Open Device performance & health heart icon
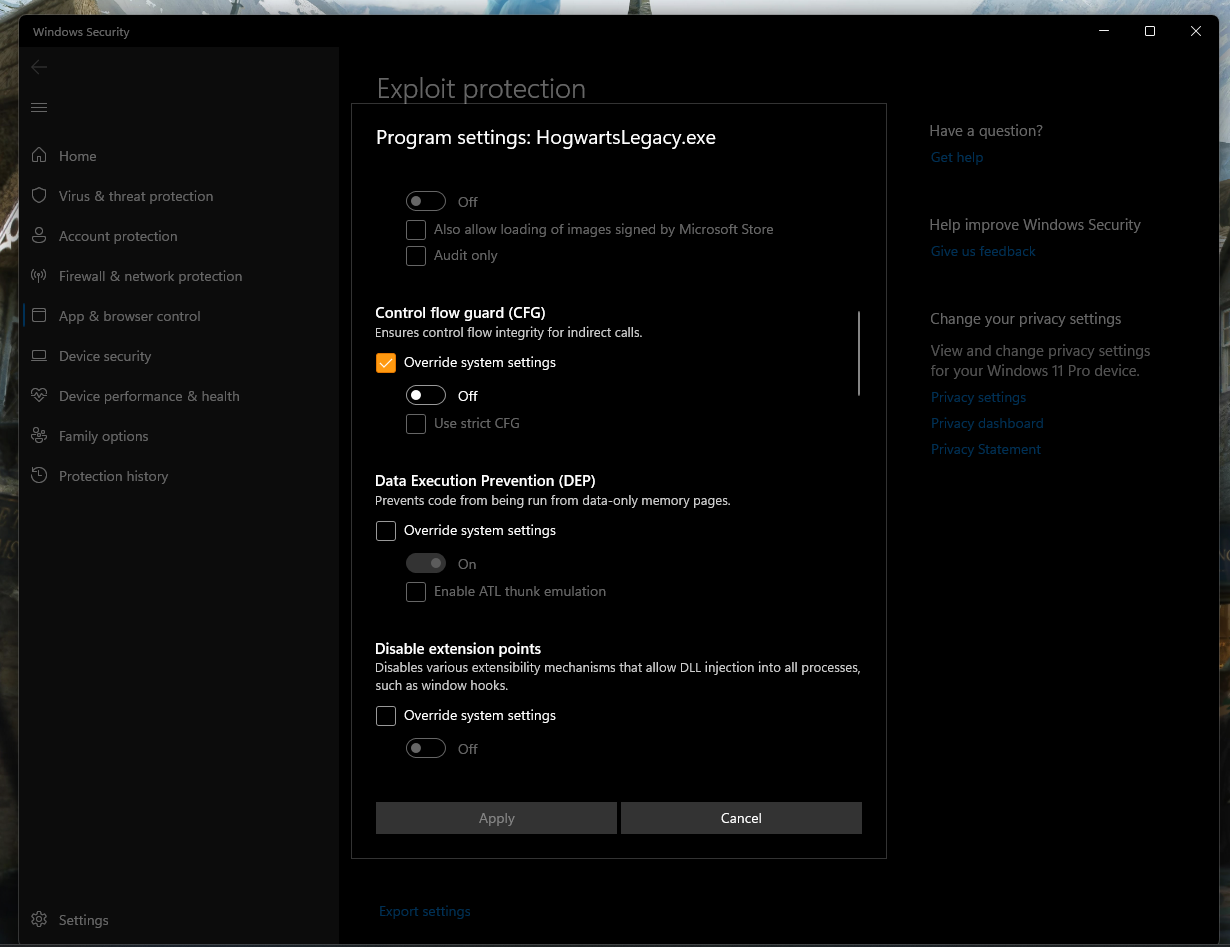1230x947 pixels. [39, 396]
